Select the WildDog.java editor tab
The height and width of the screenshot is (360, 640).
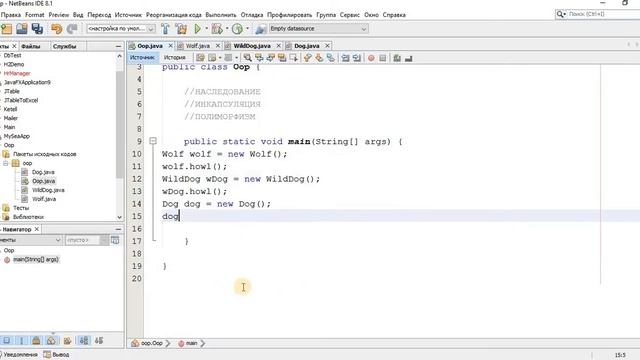[252, 46]
